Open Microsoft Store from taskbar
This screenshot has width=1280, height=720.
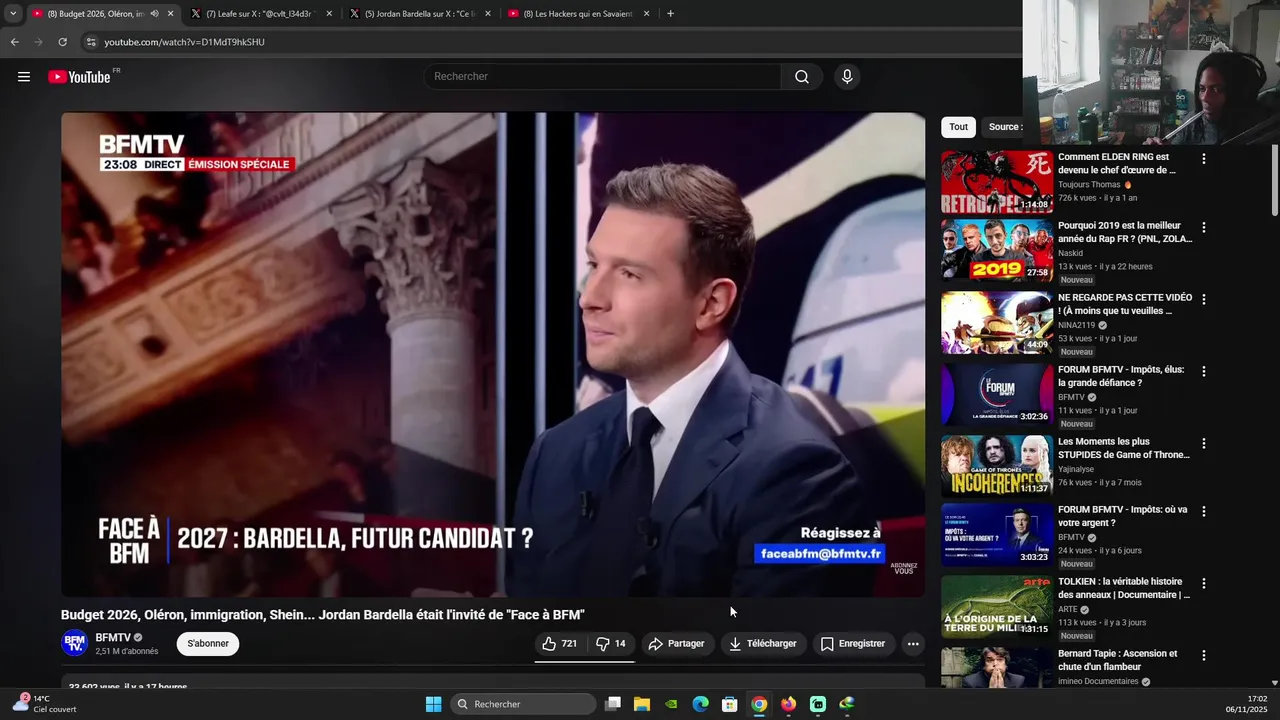click(730, 704)
